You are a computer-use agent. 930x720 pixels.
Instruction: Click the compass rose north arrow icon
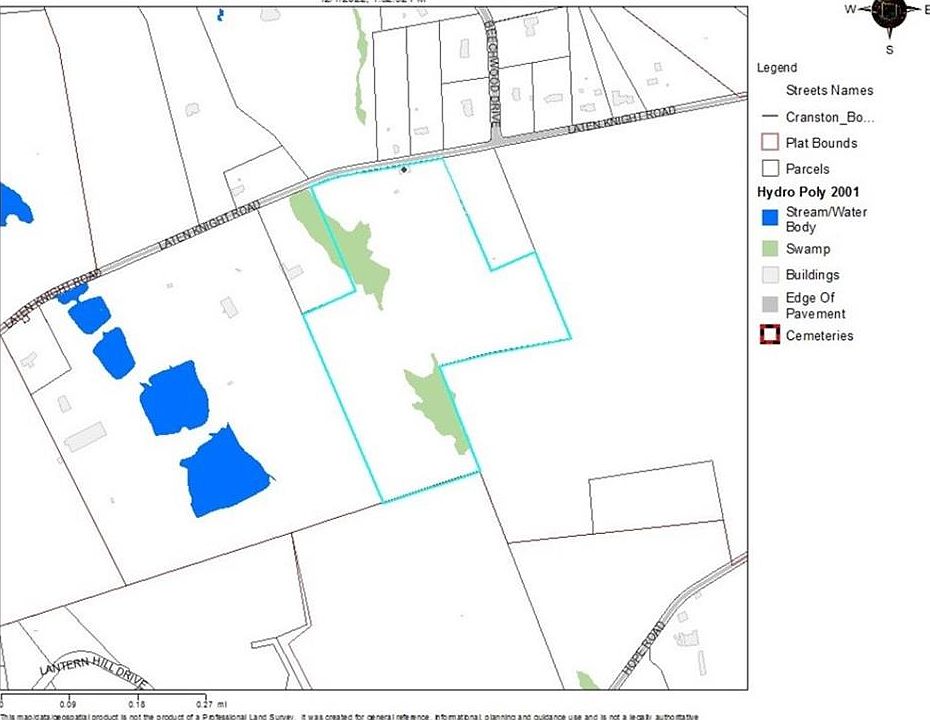889,21
